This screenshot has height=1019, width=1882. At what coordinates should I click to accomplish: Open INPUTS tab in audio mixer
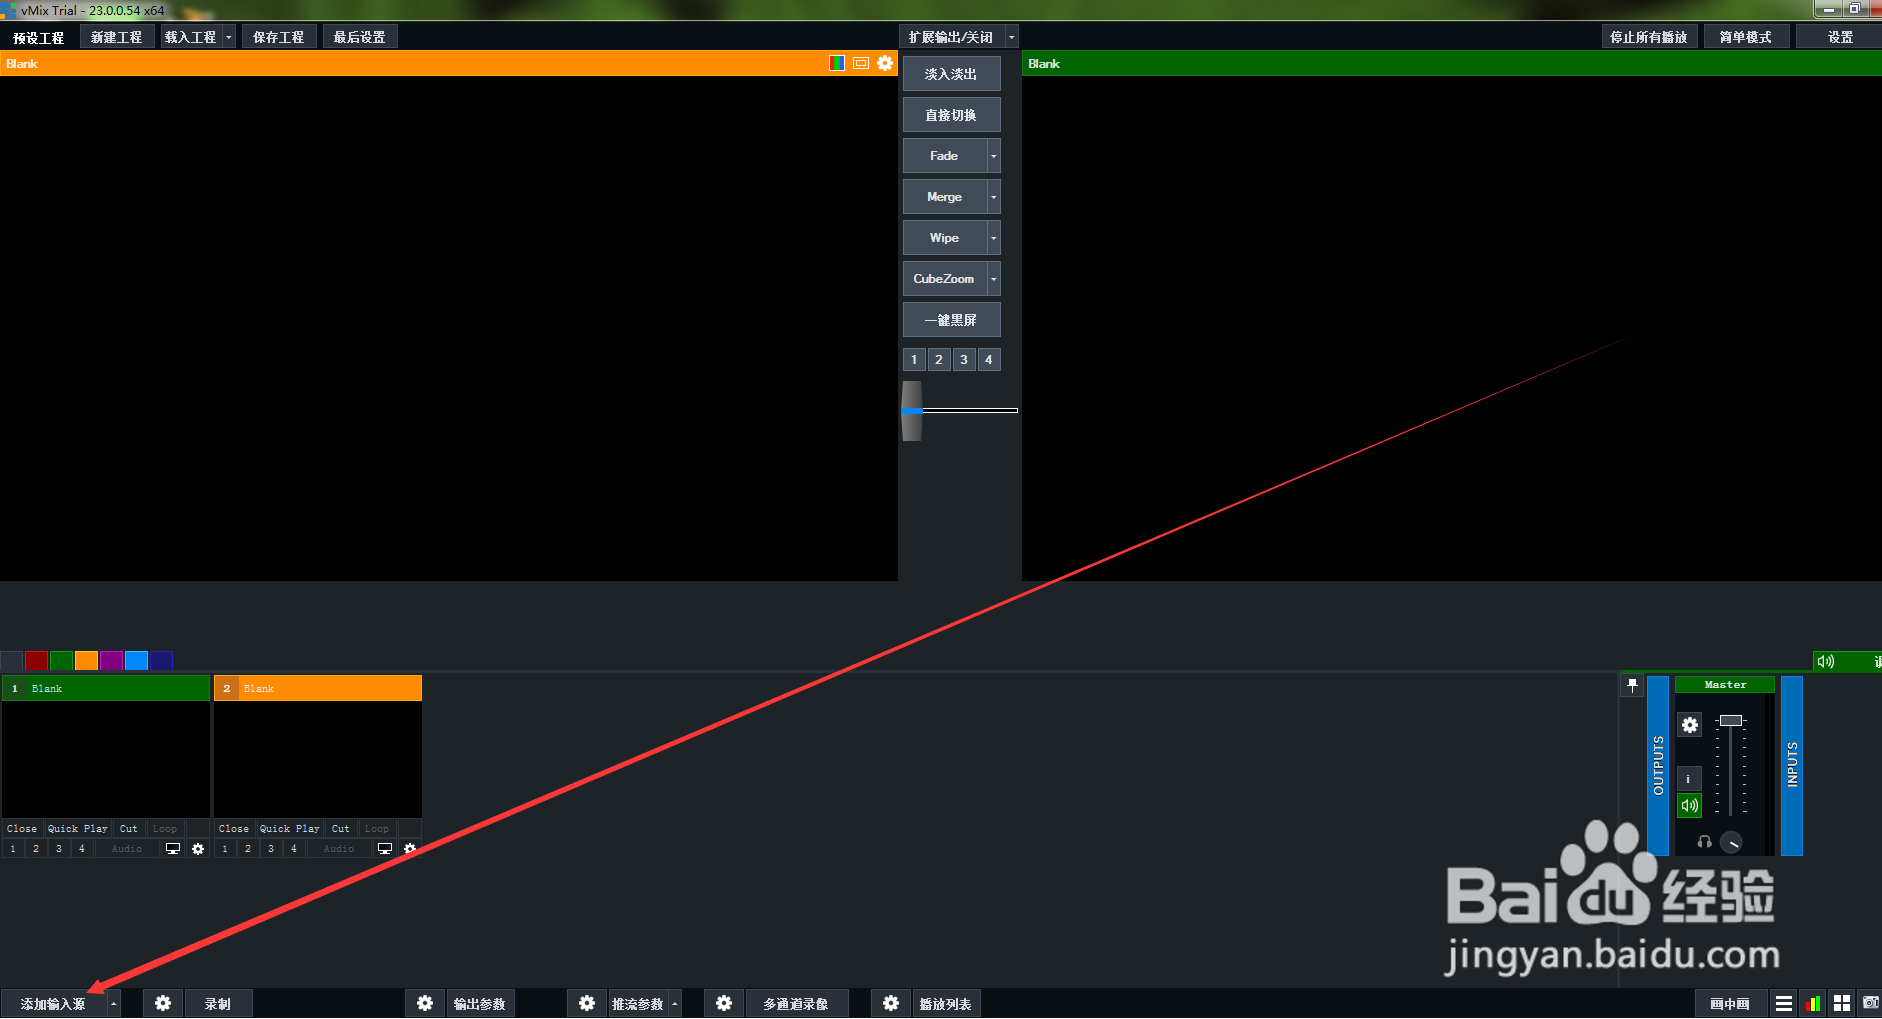click(1792, 766)
